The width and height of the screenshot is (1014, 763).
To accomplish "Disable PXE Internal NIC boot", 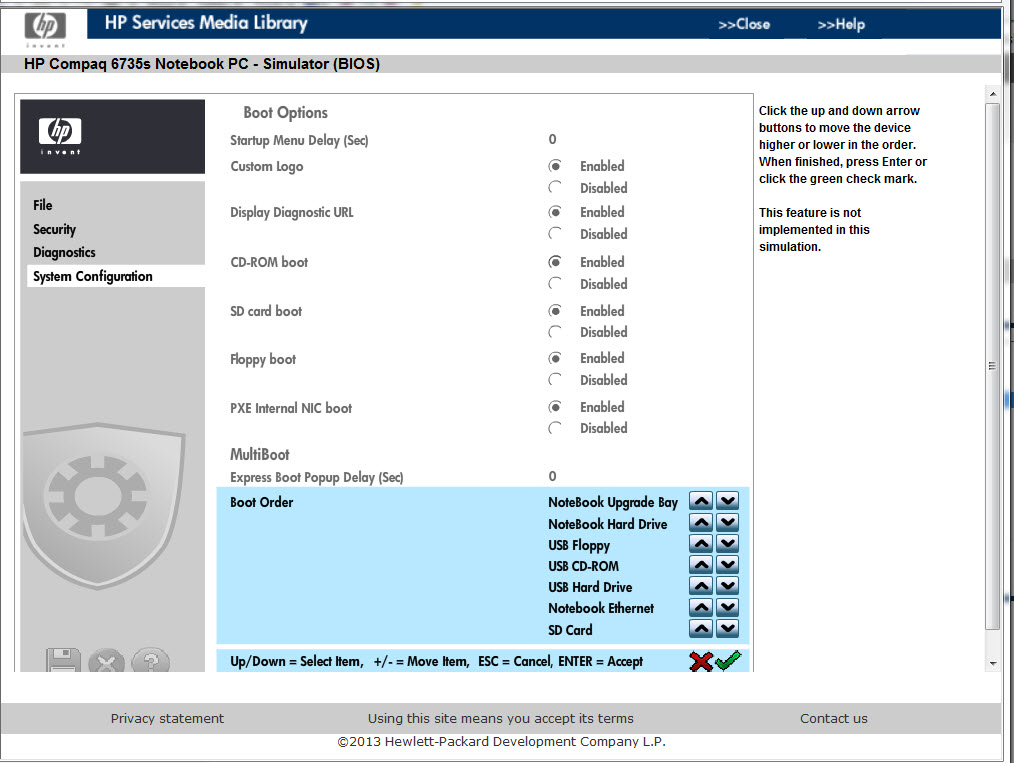I will [x=555, y=428].
